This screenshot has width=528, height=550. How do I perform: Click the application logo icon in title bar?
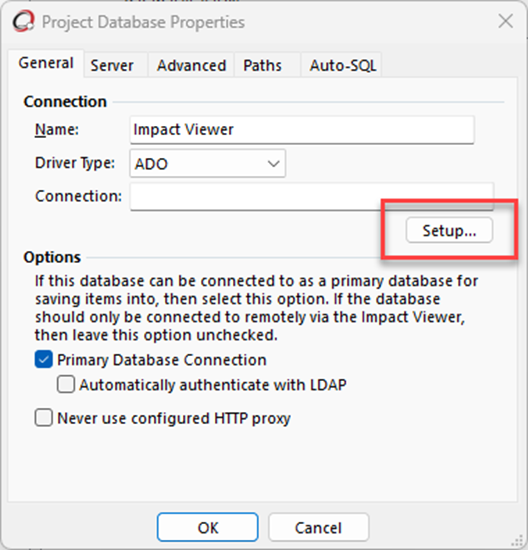[x=24, y=22]
